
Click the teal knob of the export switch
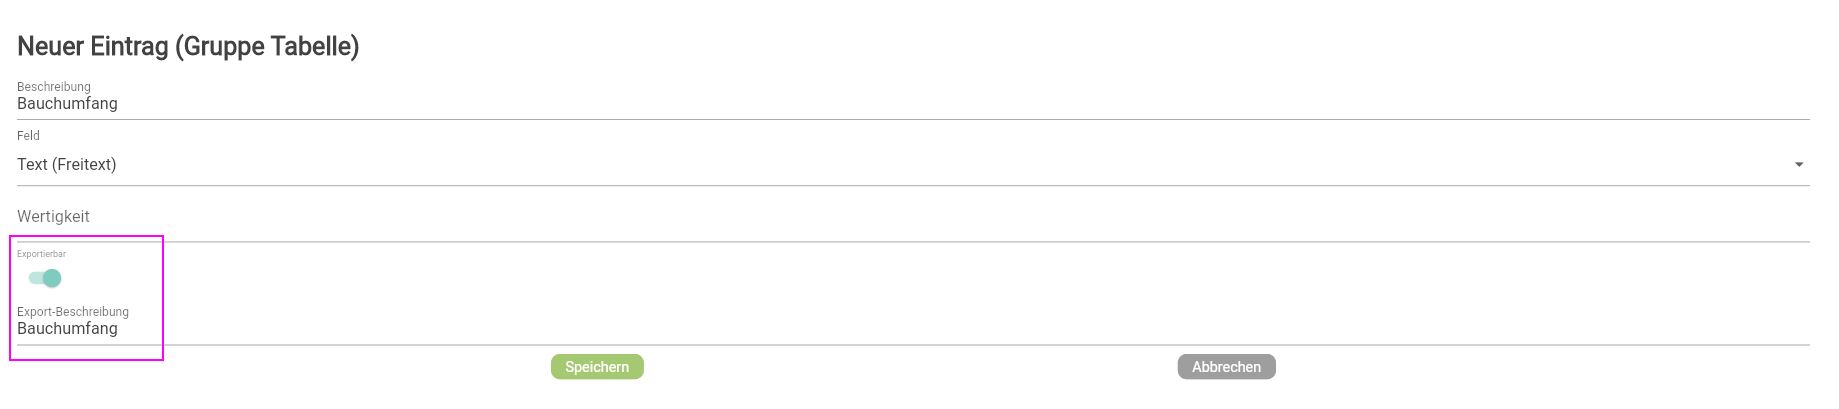click(x=52, y=278)
